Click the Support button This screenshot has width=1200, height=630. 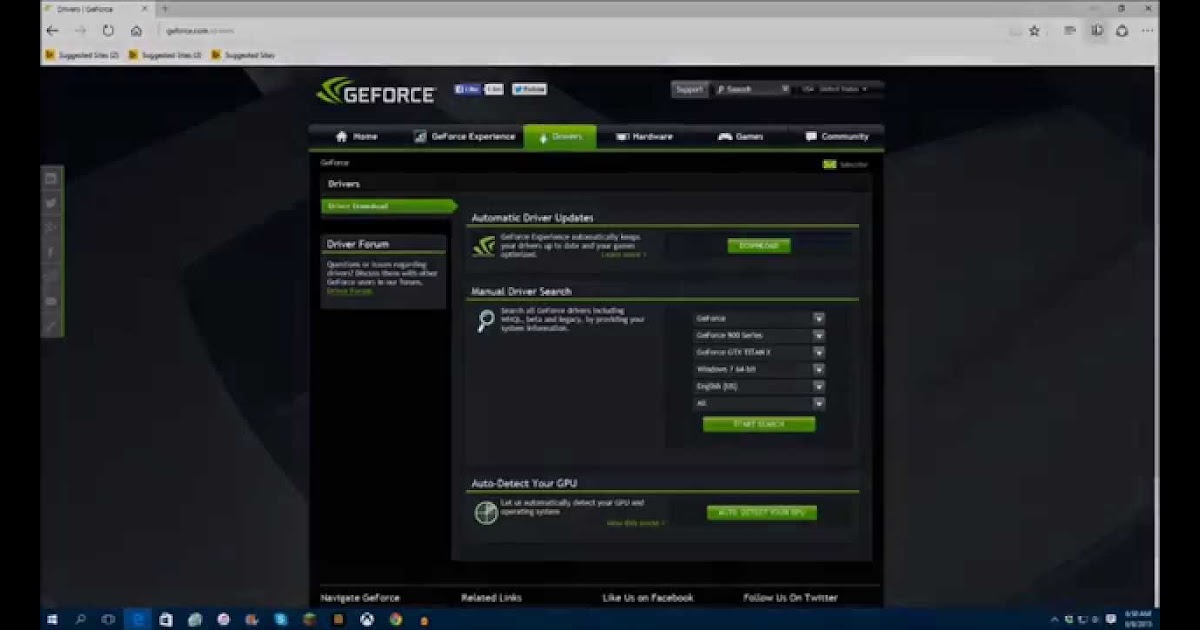tap(689, 90)
